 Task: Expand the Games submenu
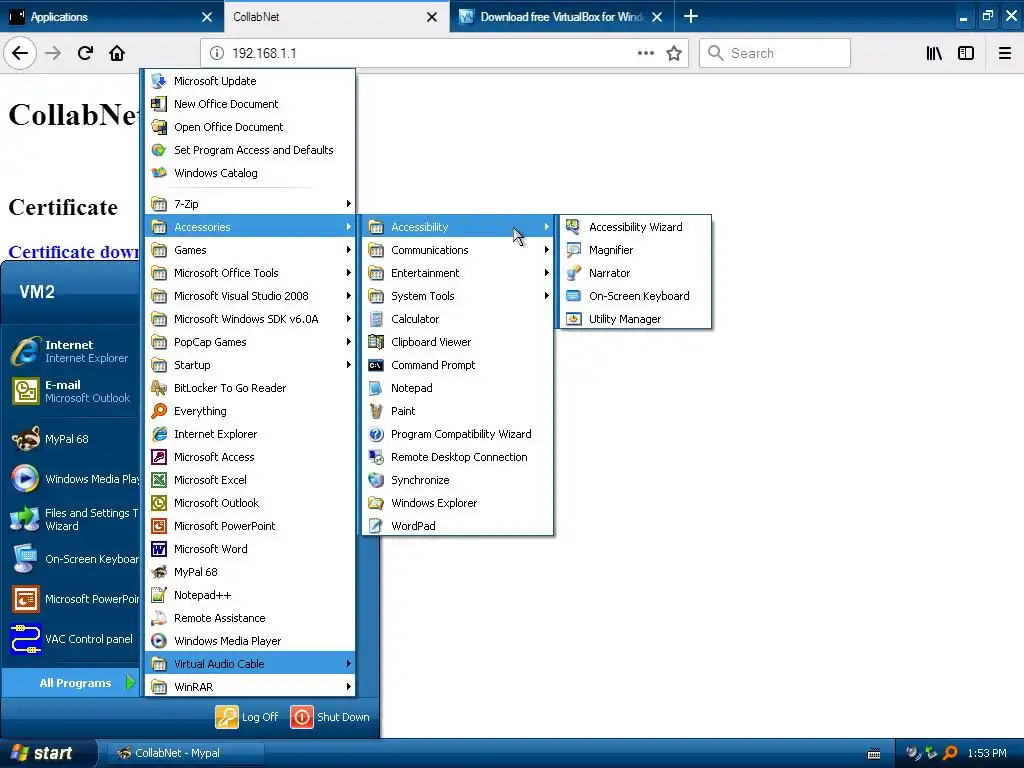[250, 250]
